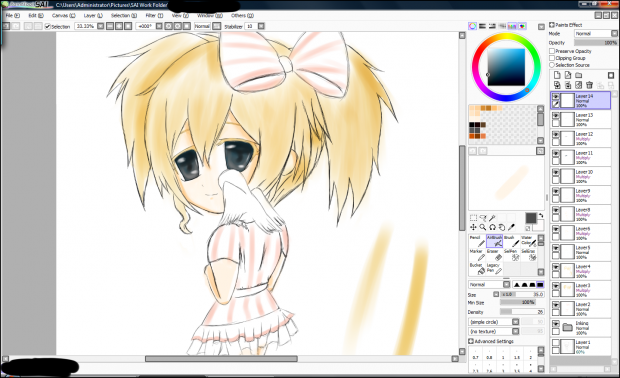Open the Stabilizer value dropdown

[261, 26]
